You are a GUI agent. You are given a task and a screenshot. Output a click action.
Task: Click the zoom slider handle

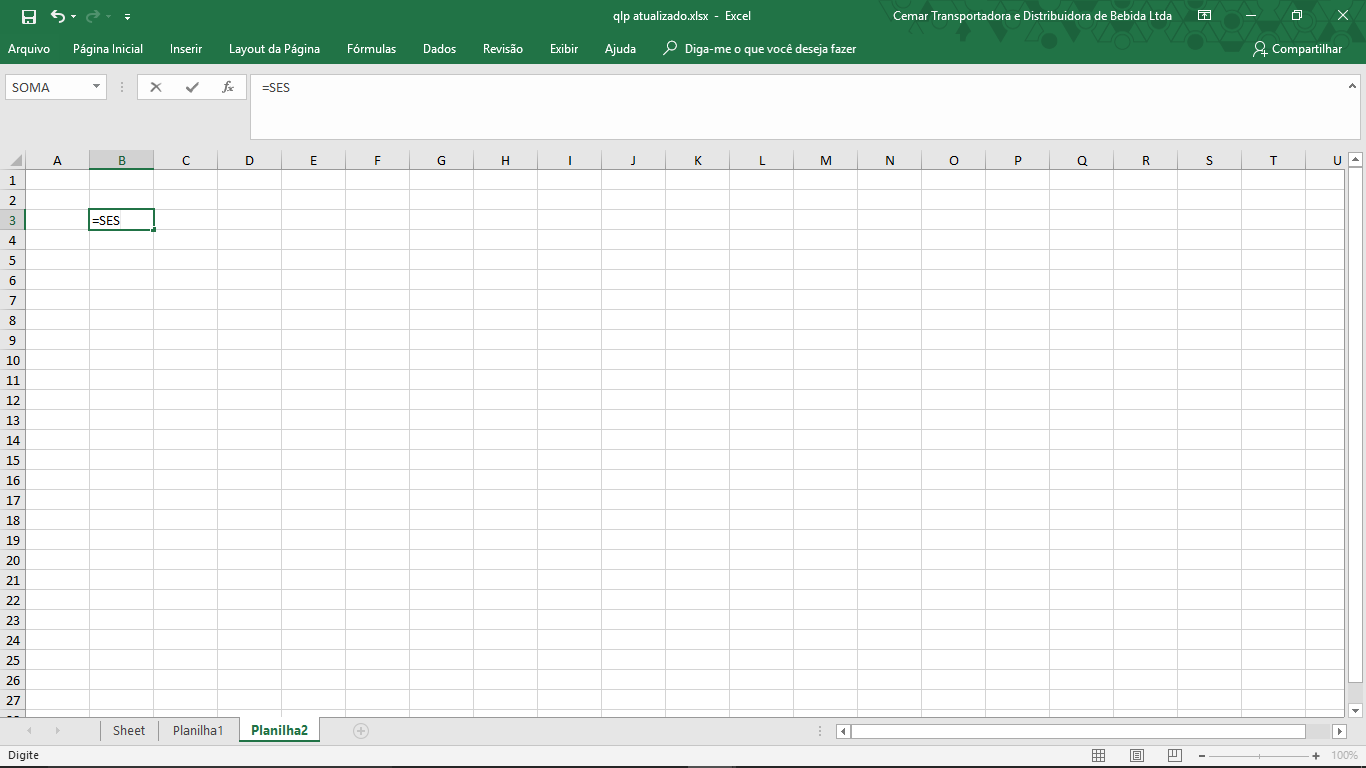click(1259, 756)
